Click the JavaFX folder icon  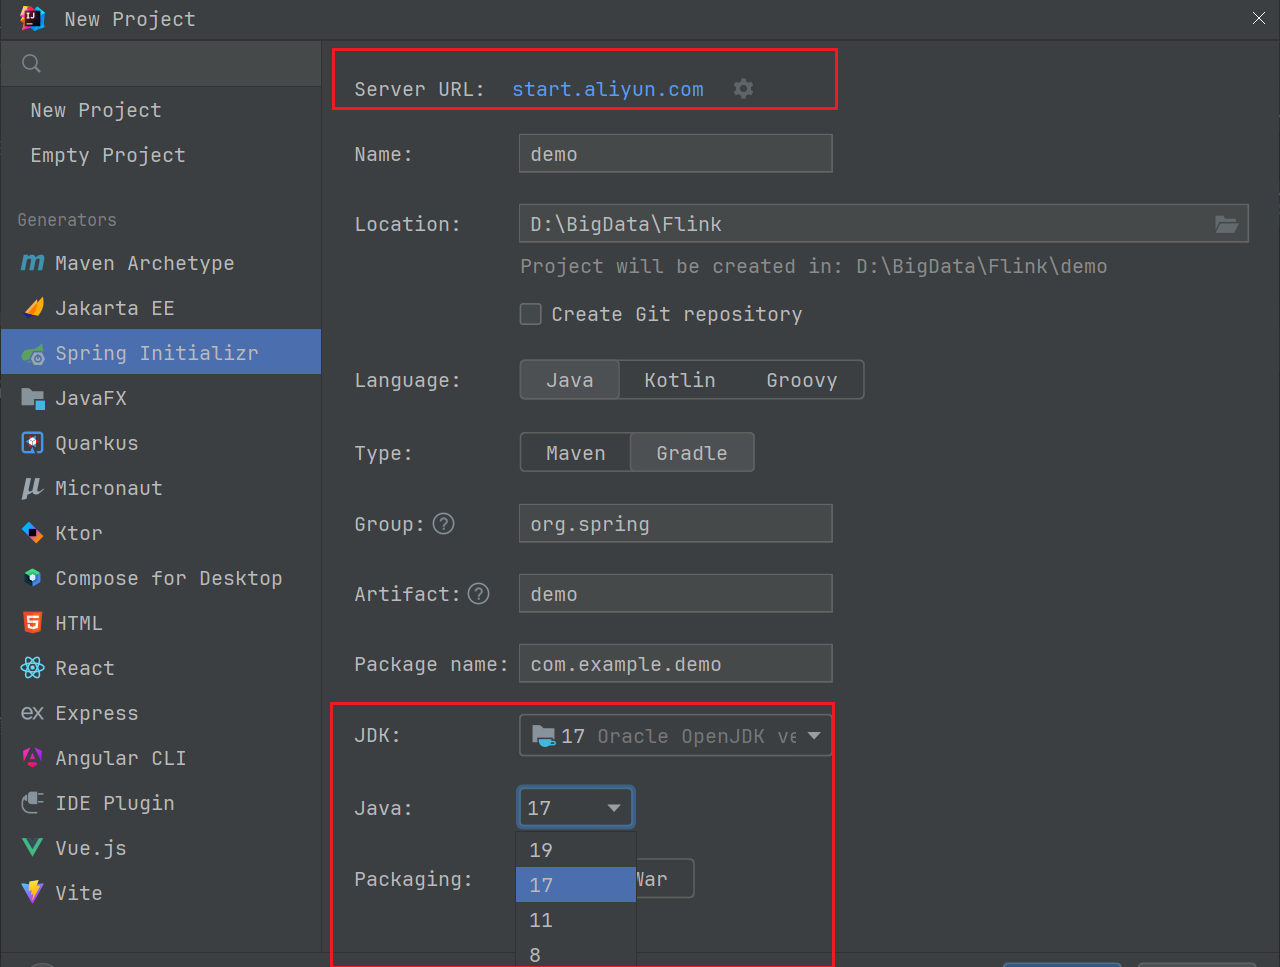coord(33,398)
